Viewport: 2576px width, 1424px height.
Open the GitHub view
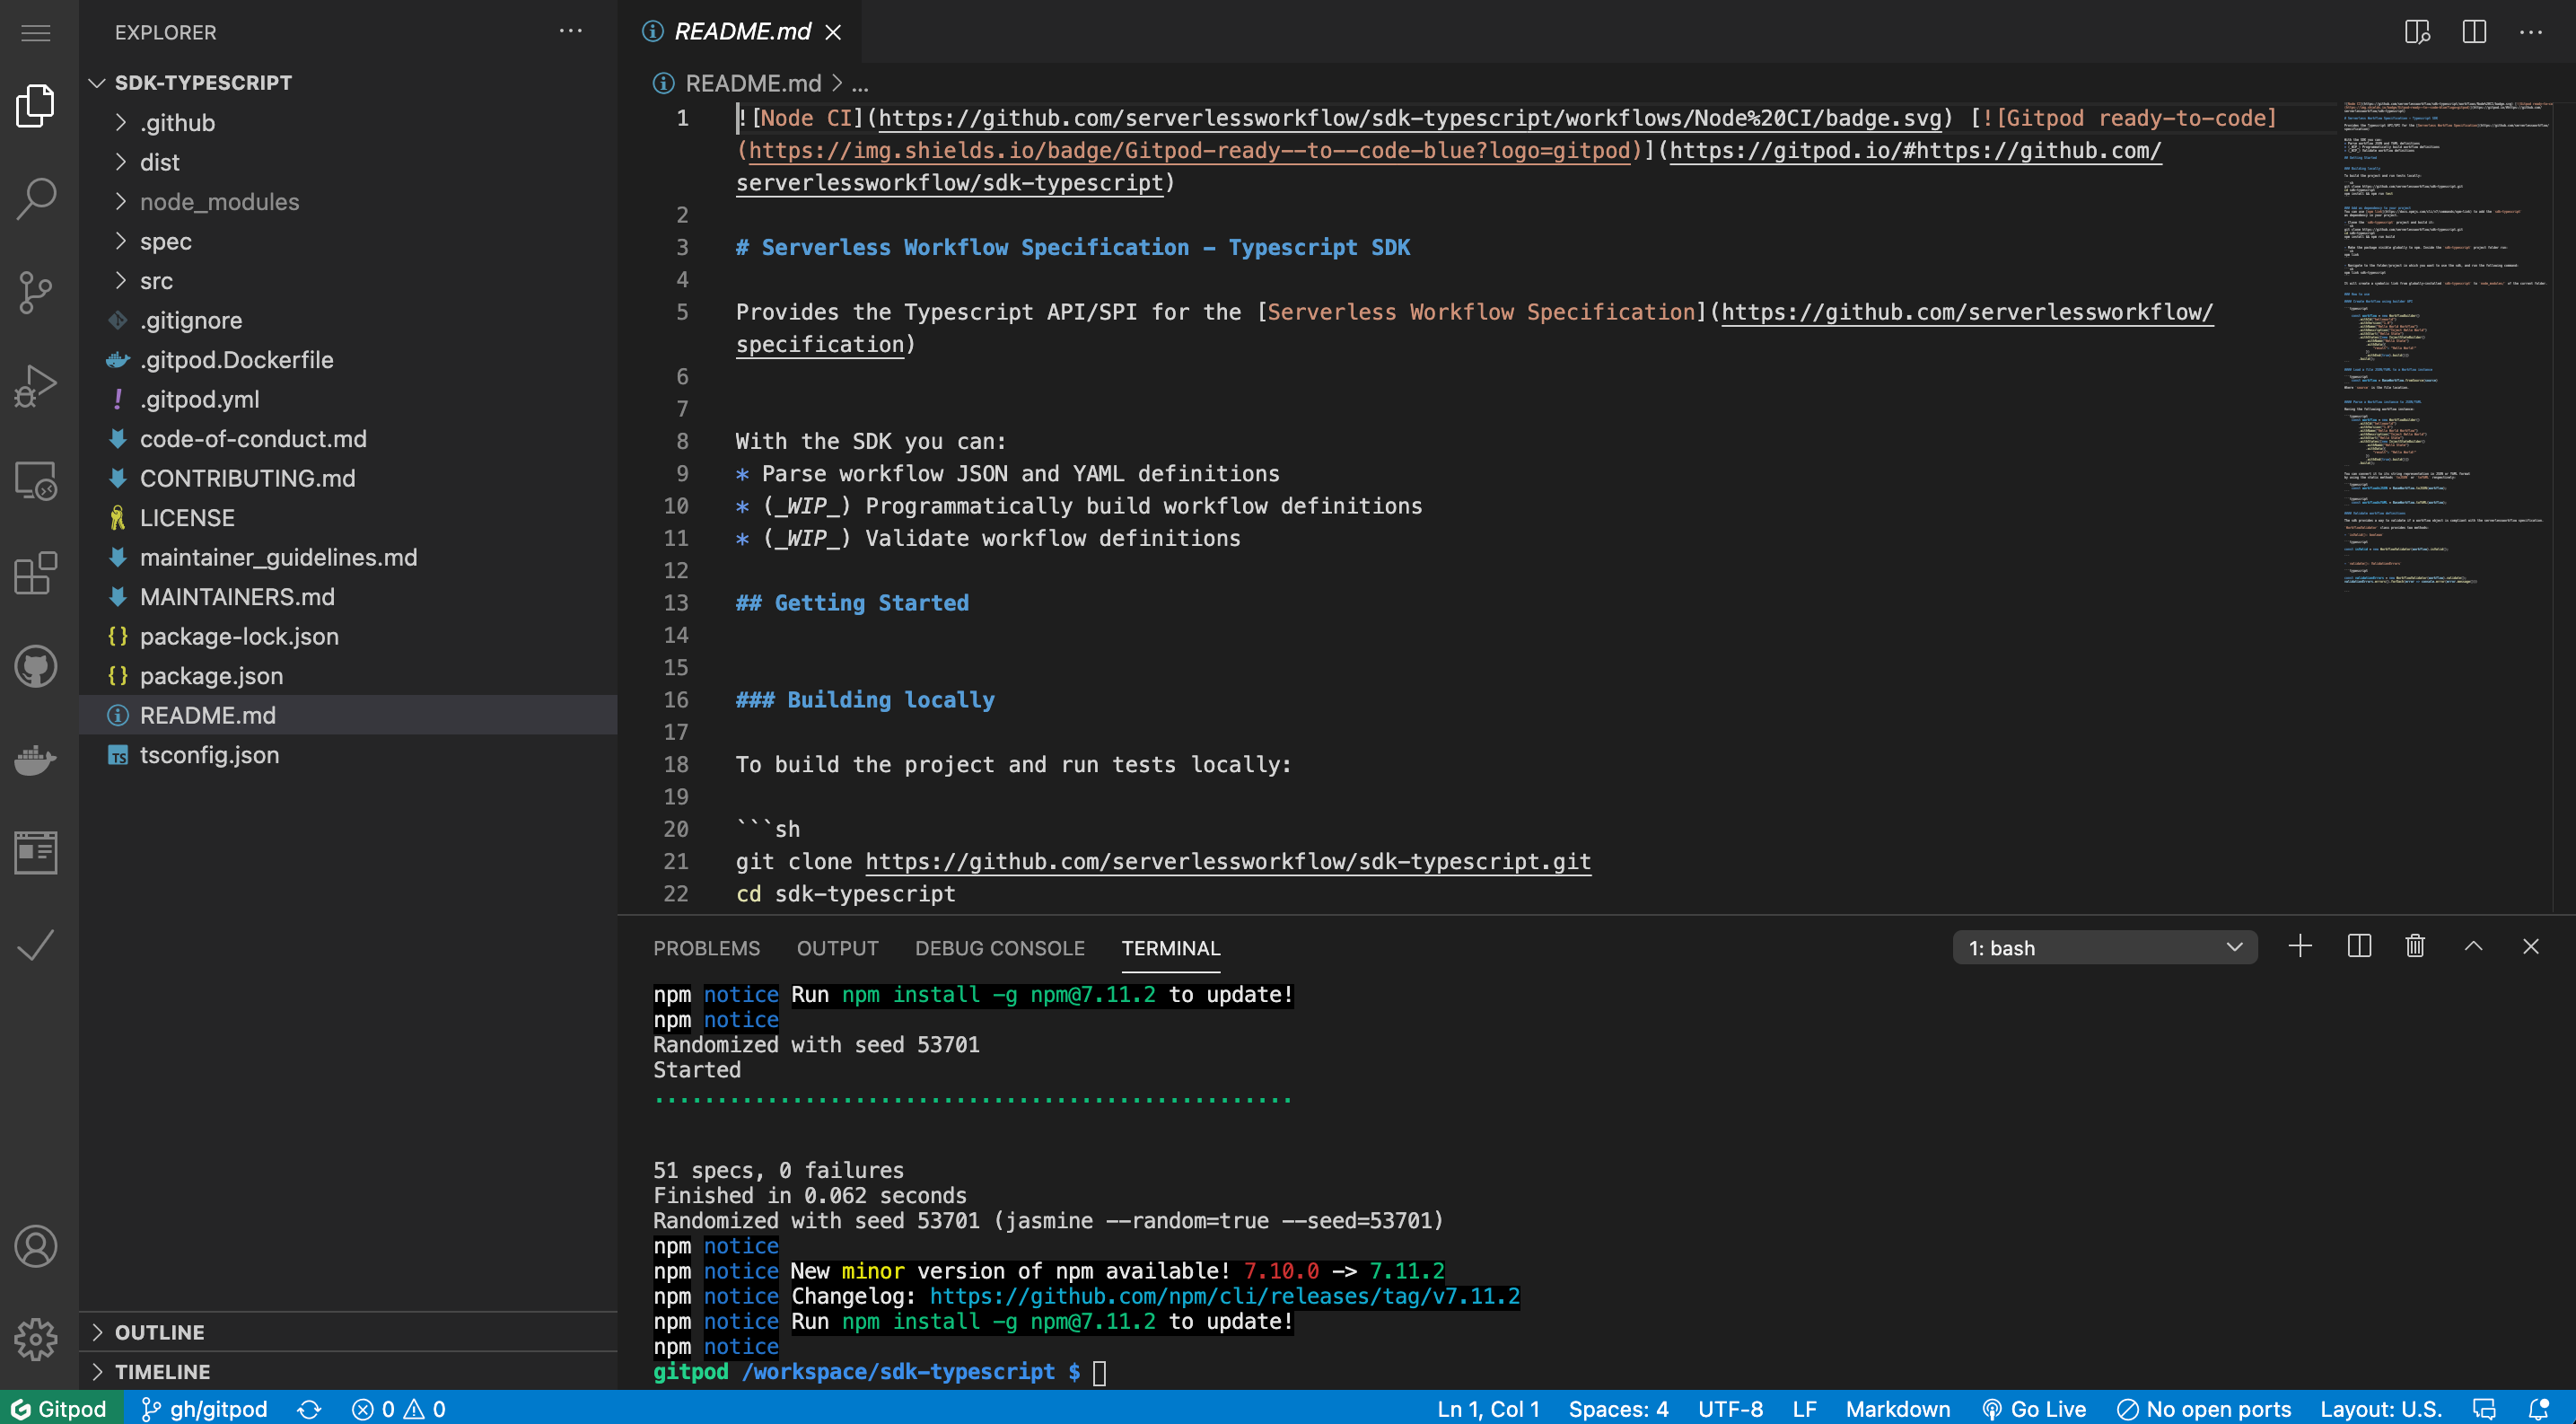click(36, 666)
